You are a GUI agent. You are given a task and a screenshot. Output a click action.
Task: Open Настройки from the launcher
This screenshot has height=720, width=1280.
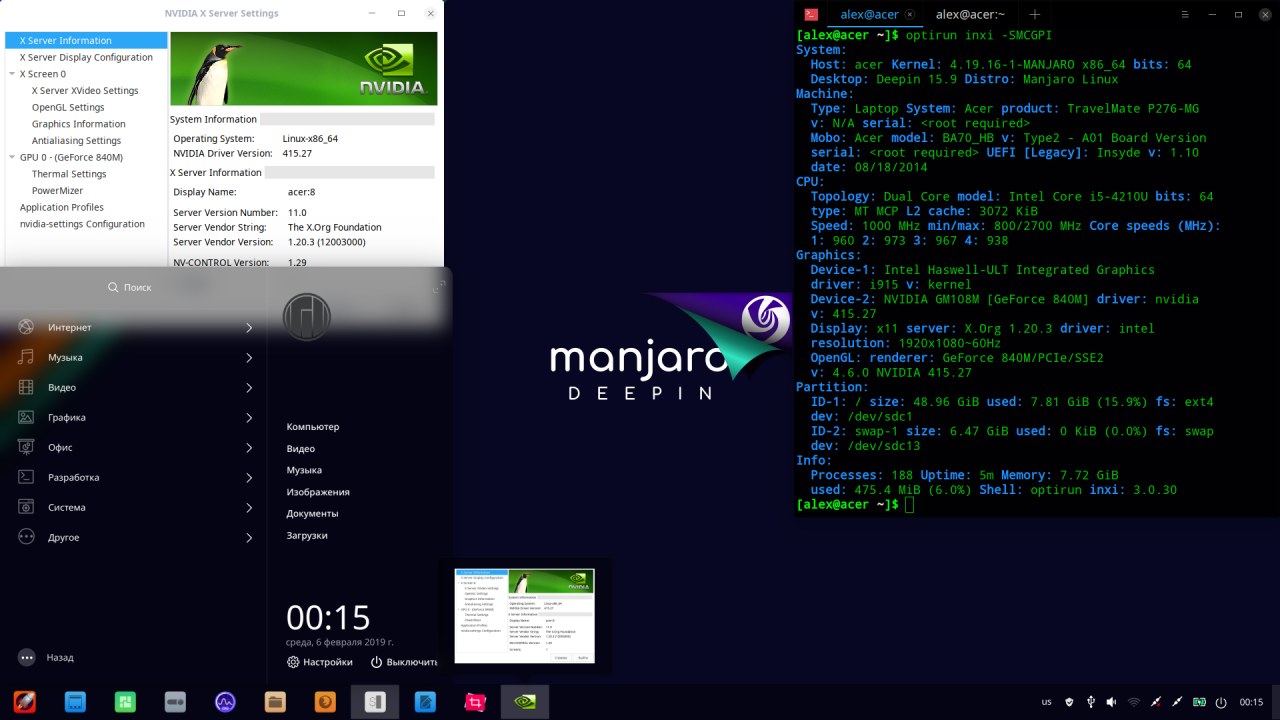pyautogui.click(x=320, y=662)
